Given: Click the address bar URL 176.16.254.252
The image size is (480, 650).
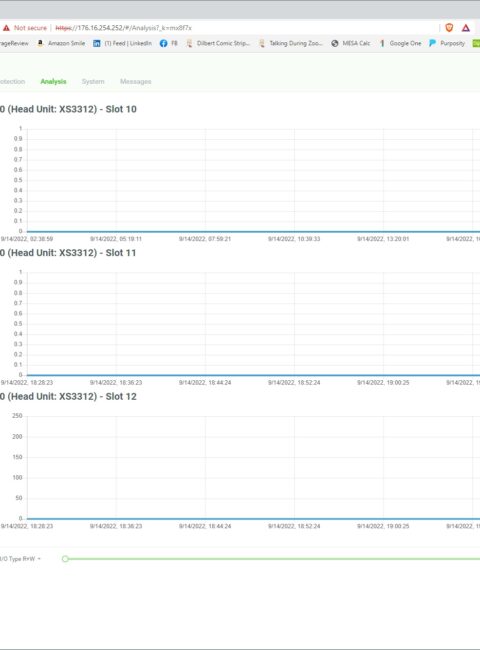Looking at the screenshot, I should [x=123, y=28].
